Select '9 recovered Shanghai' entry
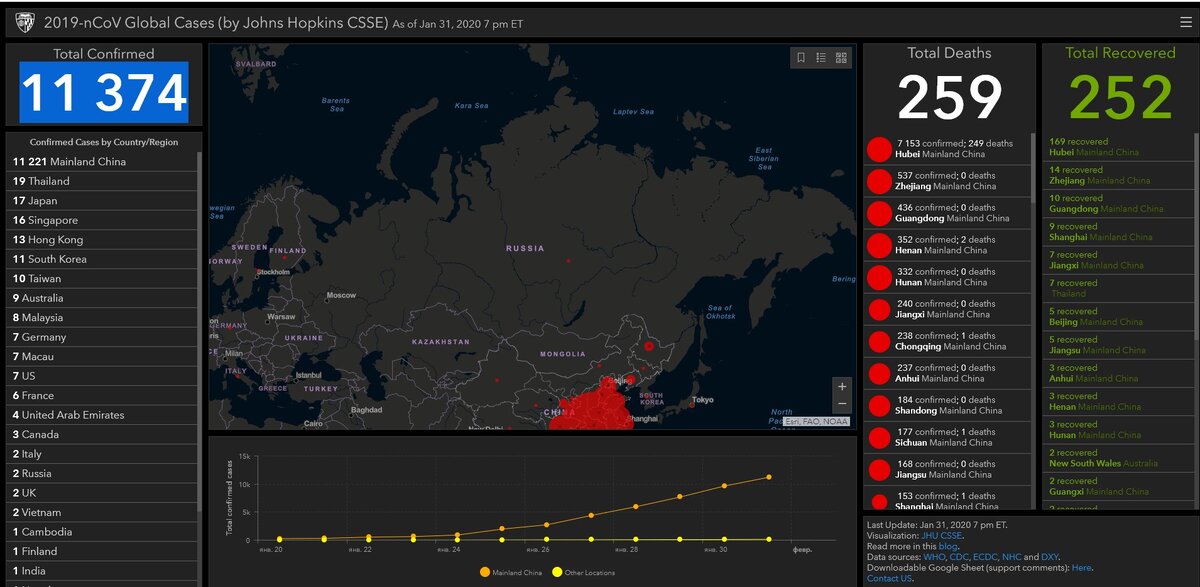1200x587 pixels. [x=1117, y=232]
